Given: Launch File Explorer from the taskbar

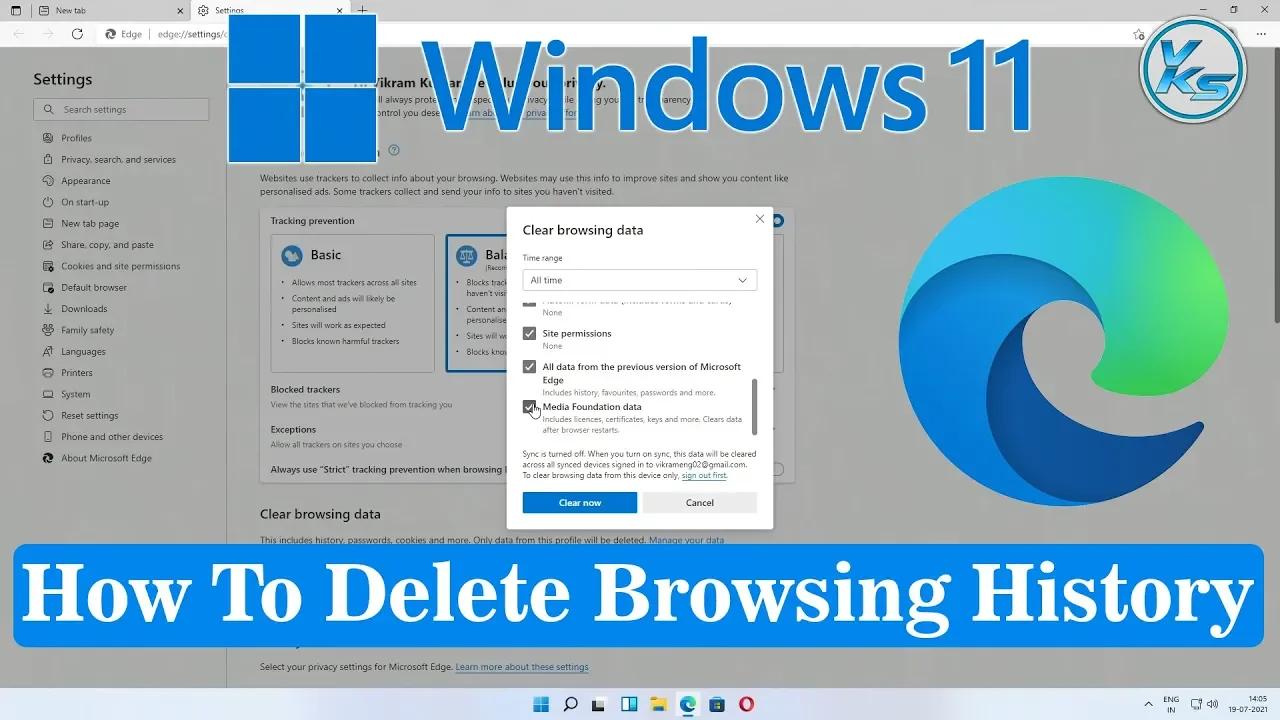Looking at the screenshot, I should (658, 704).
